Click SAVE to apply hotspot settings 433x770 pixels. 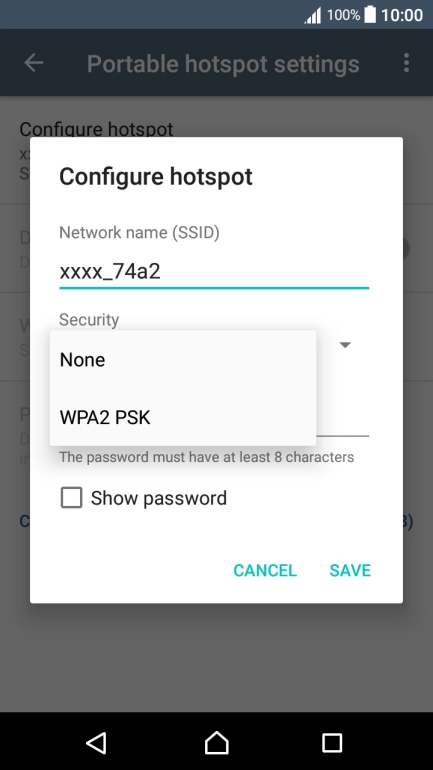pos(350,570)
